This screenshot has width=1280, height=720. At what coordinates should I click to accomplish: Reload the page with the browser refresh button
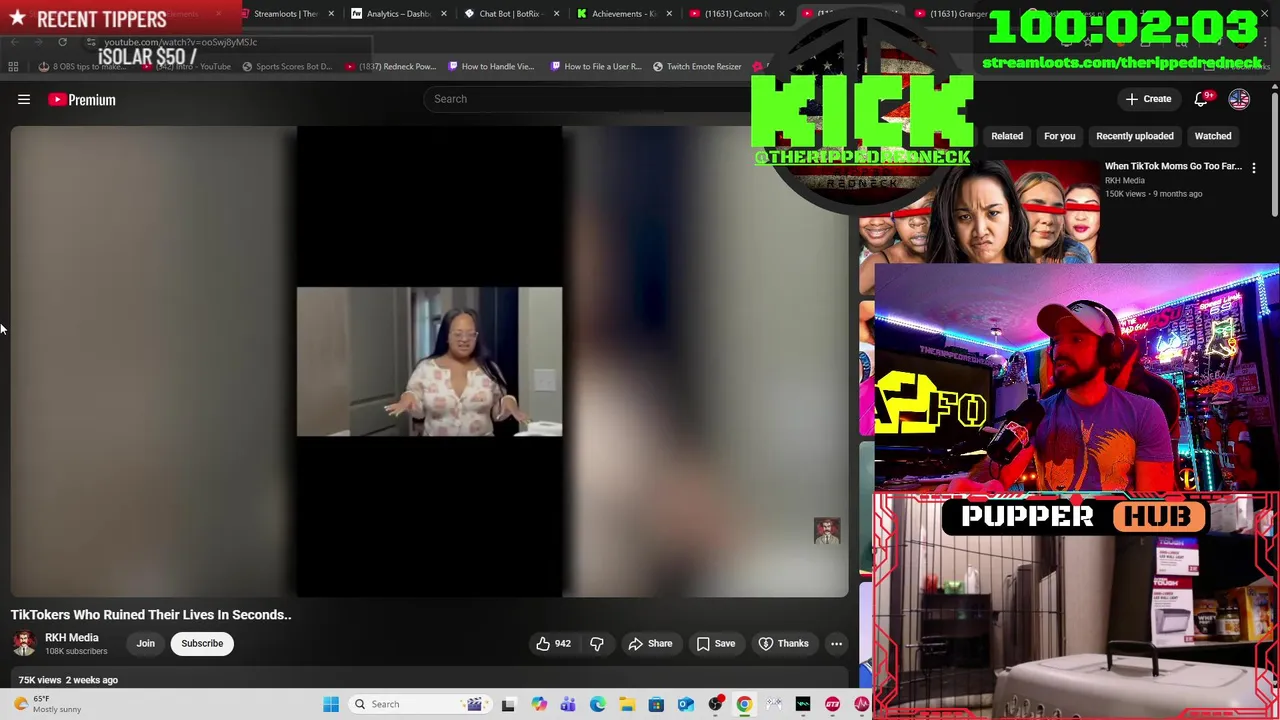62,42
